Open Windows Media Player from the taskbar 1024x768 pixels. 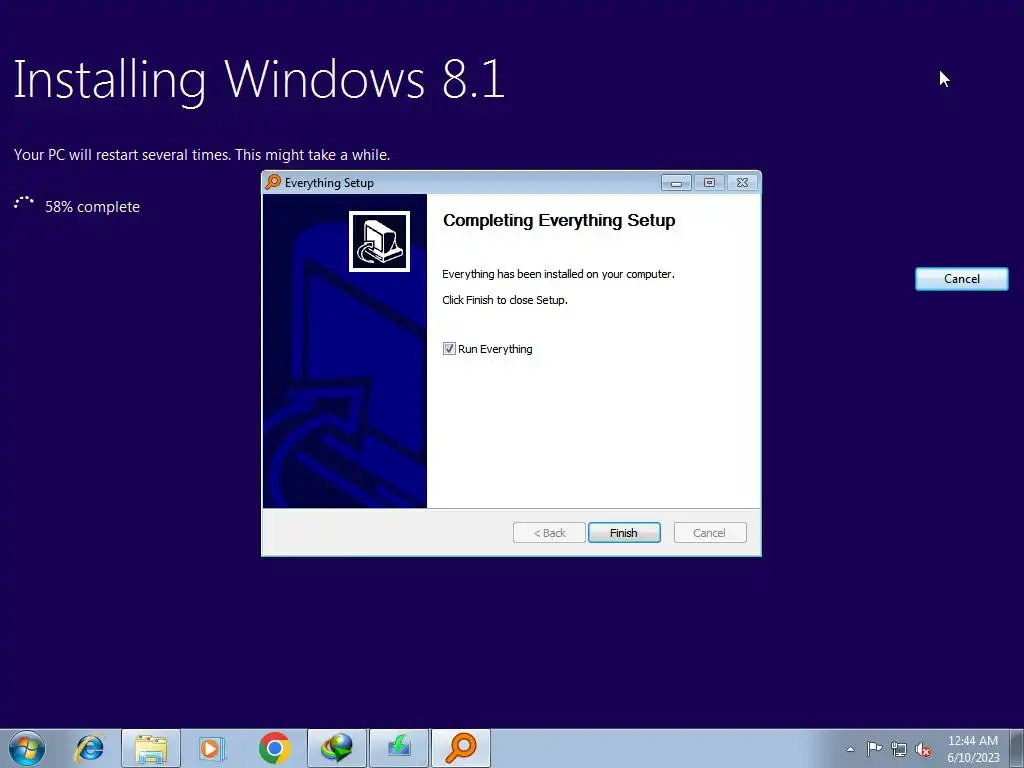click(211, 748)
